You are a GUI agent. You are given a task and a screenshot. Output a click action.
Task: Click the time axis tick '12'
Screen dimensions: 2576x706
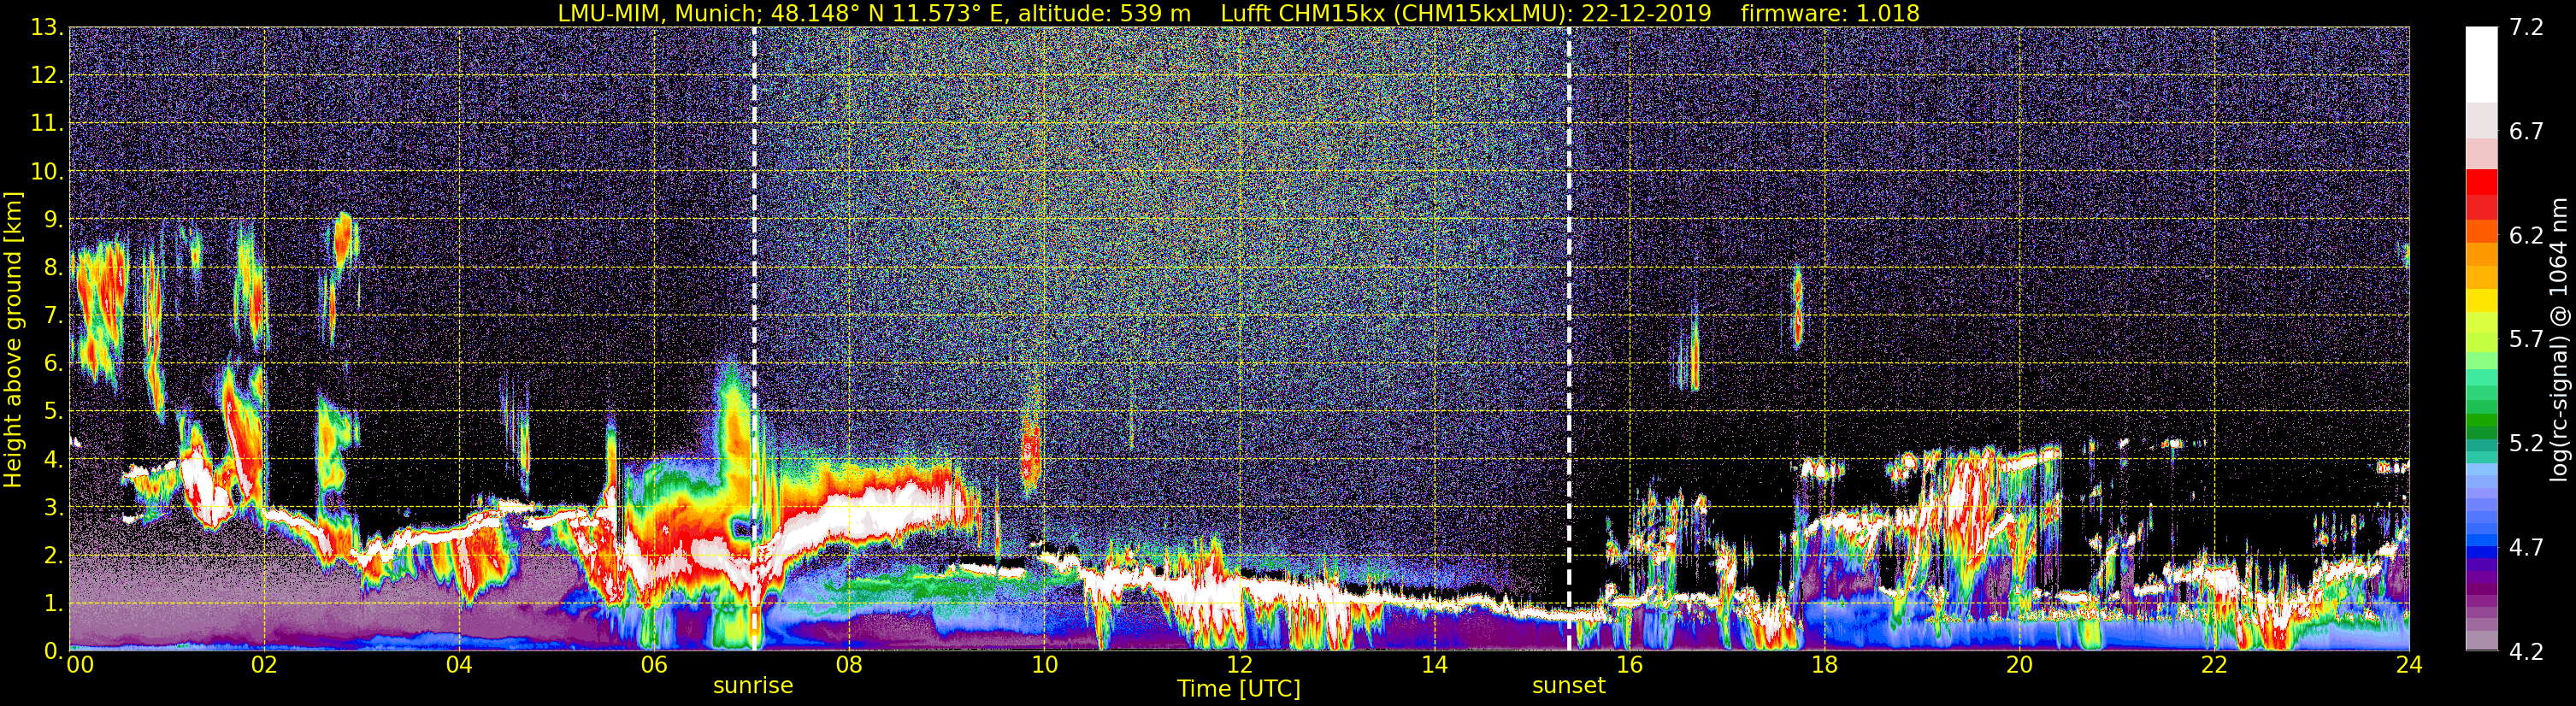click(x=1238, y=665)
